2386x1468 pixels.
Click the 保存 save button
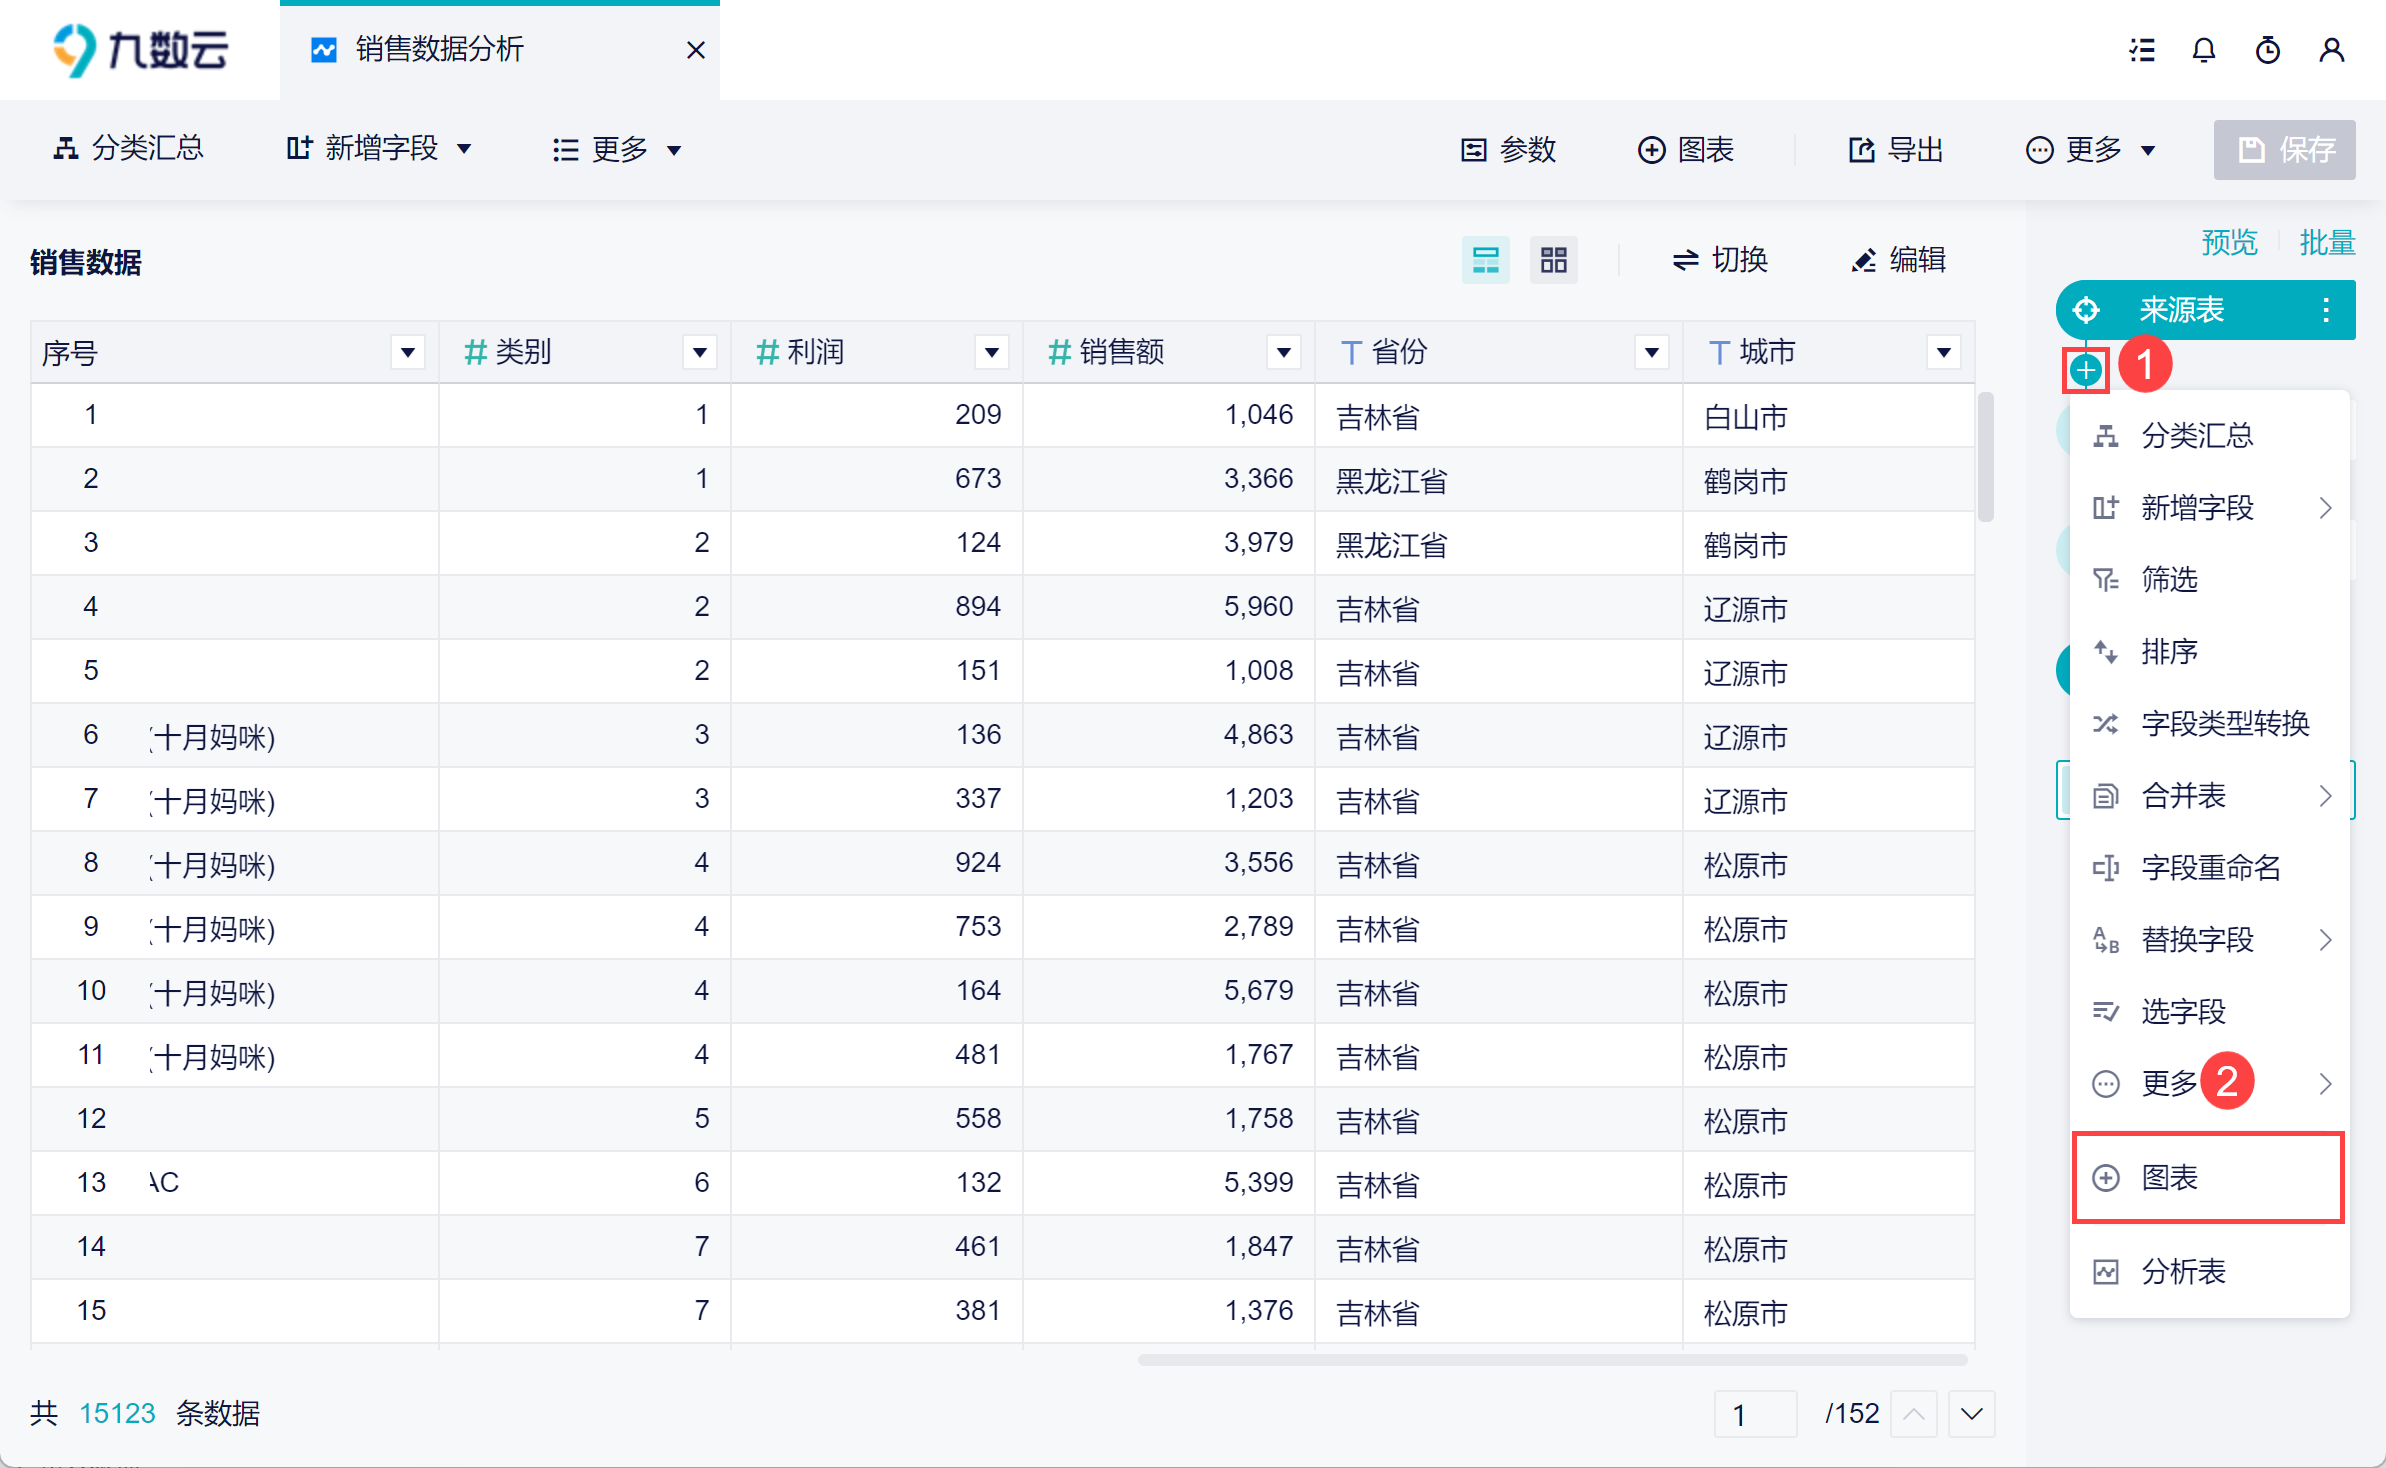[2284, 150]
